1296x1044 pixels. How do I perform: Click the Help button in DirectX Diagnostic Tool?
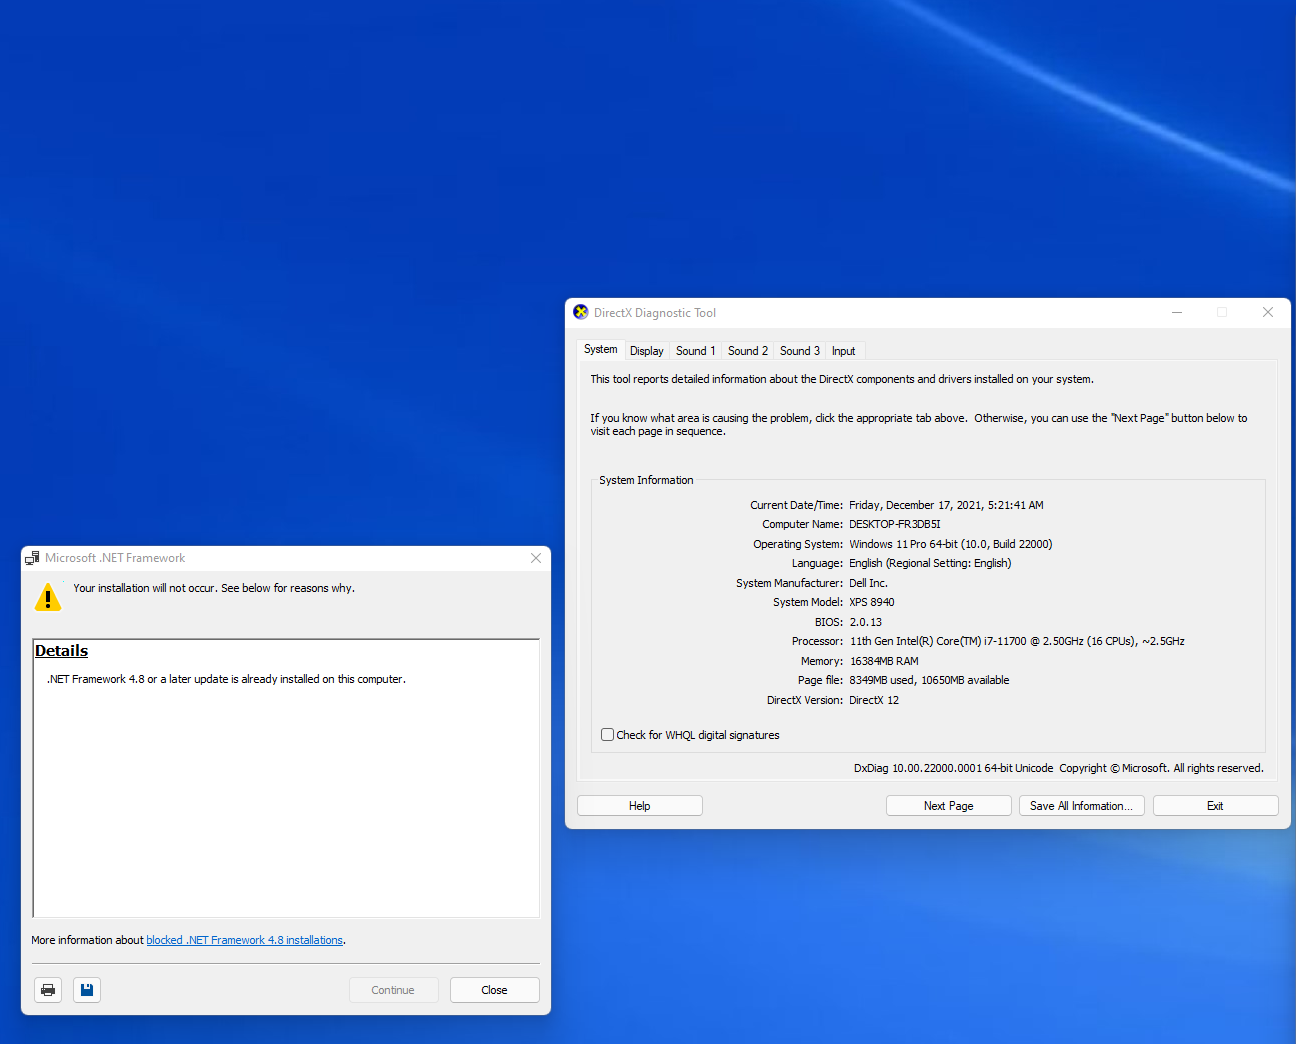[x=640, y=806]
